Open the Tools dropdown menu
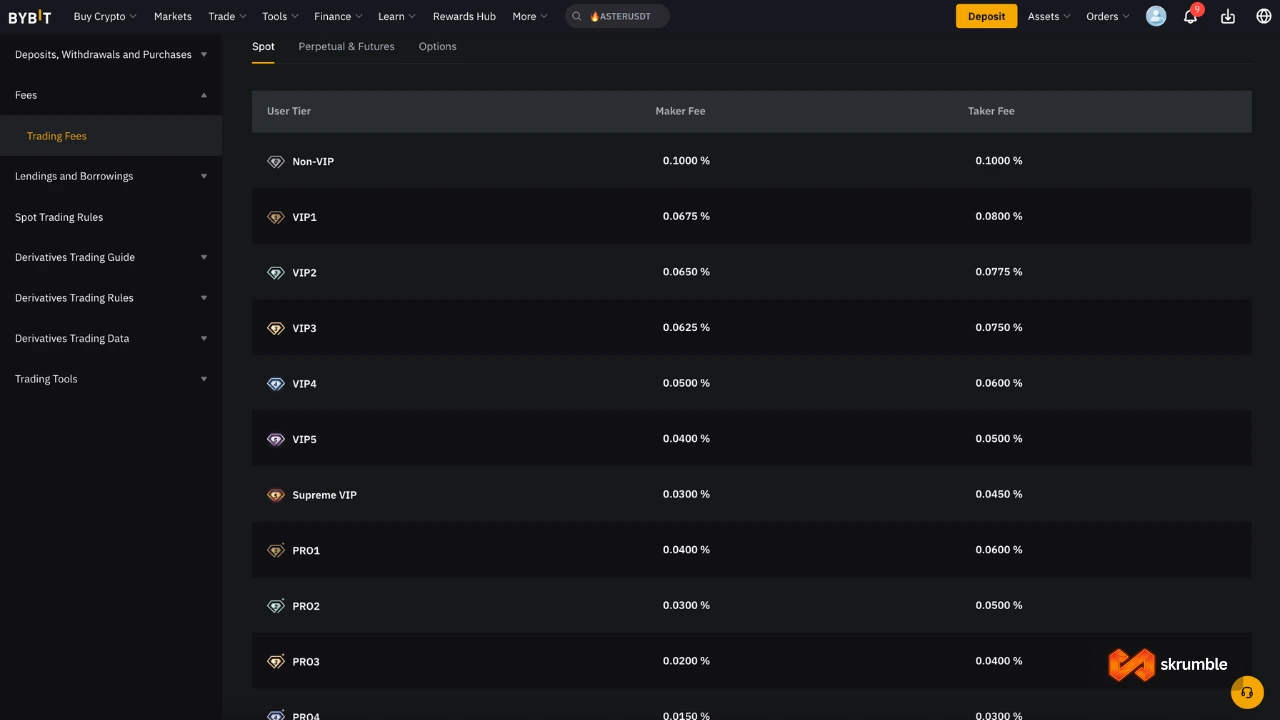Image resolution: width=1280 pixels, height=720 pixels. click(x=280, y=16)
